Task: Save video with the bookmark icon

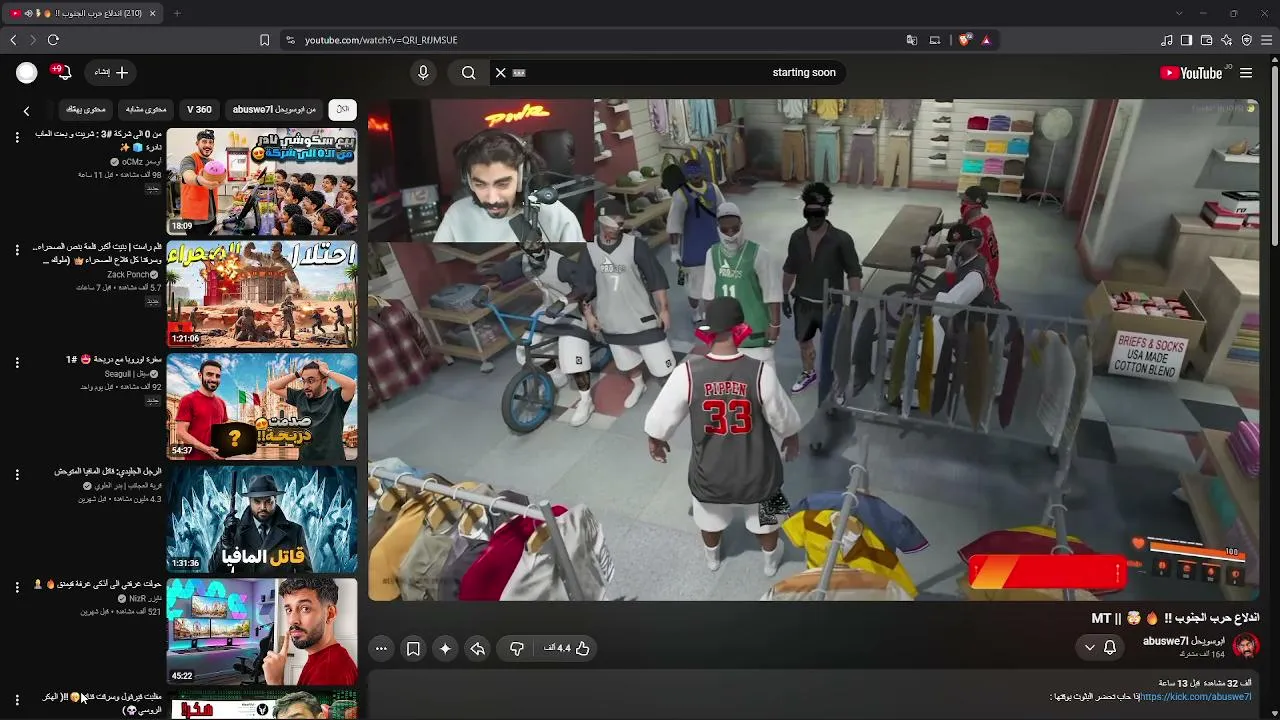Action: (413, 648)
